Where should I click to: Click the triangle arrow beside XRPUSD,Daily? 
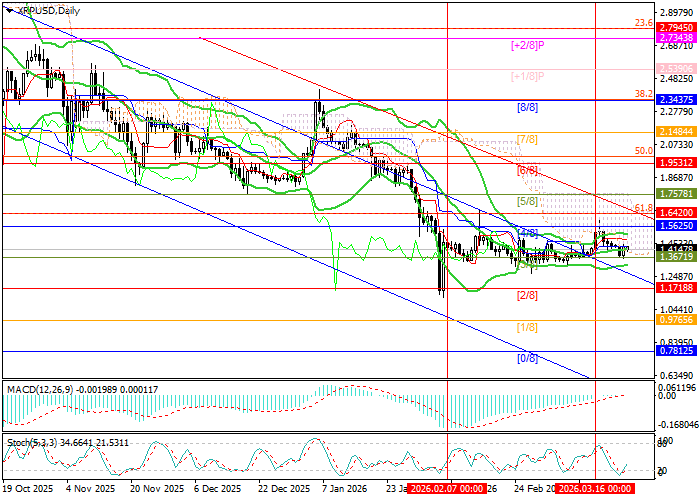tap(10, 9)
